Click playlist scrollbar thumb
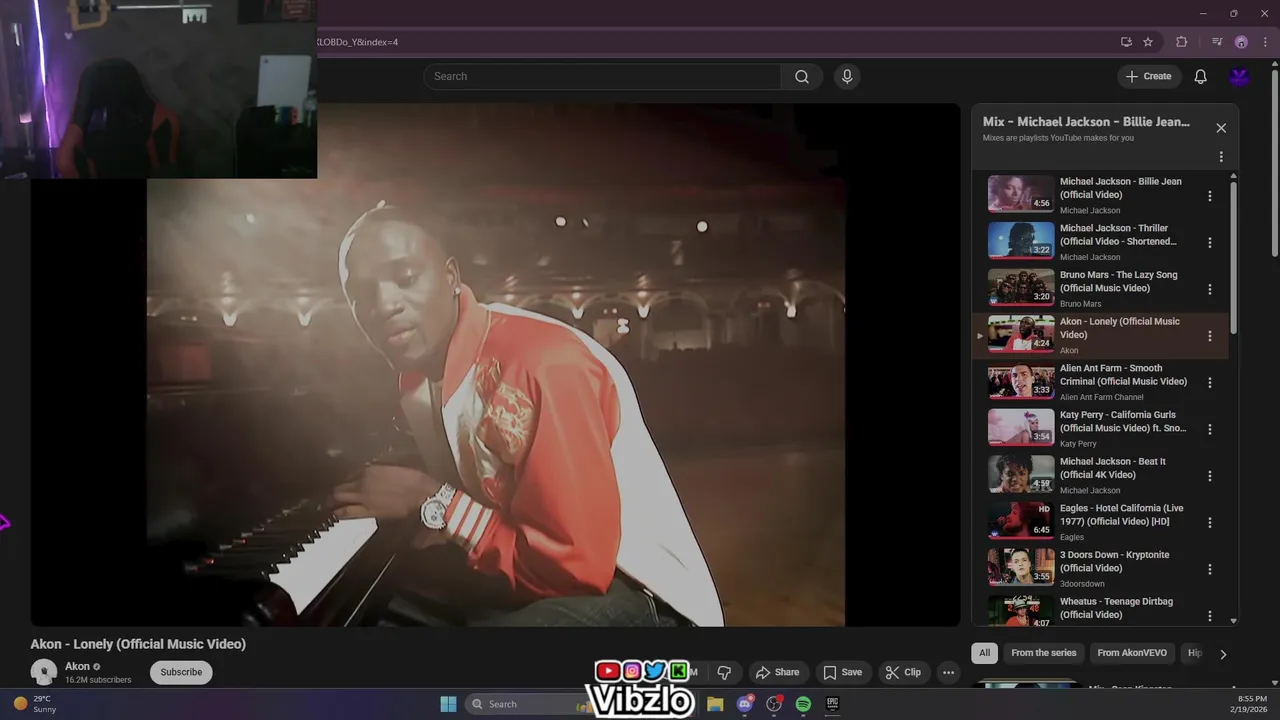Screen dimensions: 1280x720 point(1233,256)
